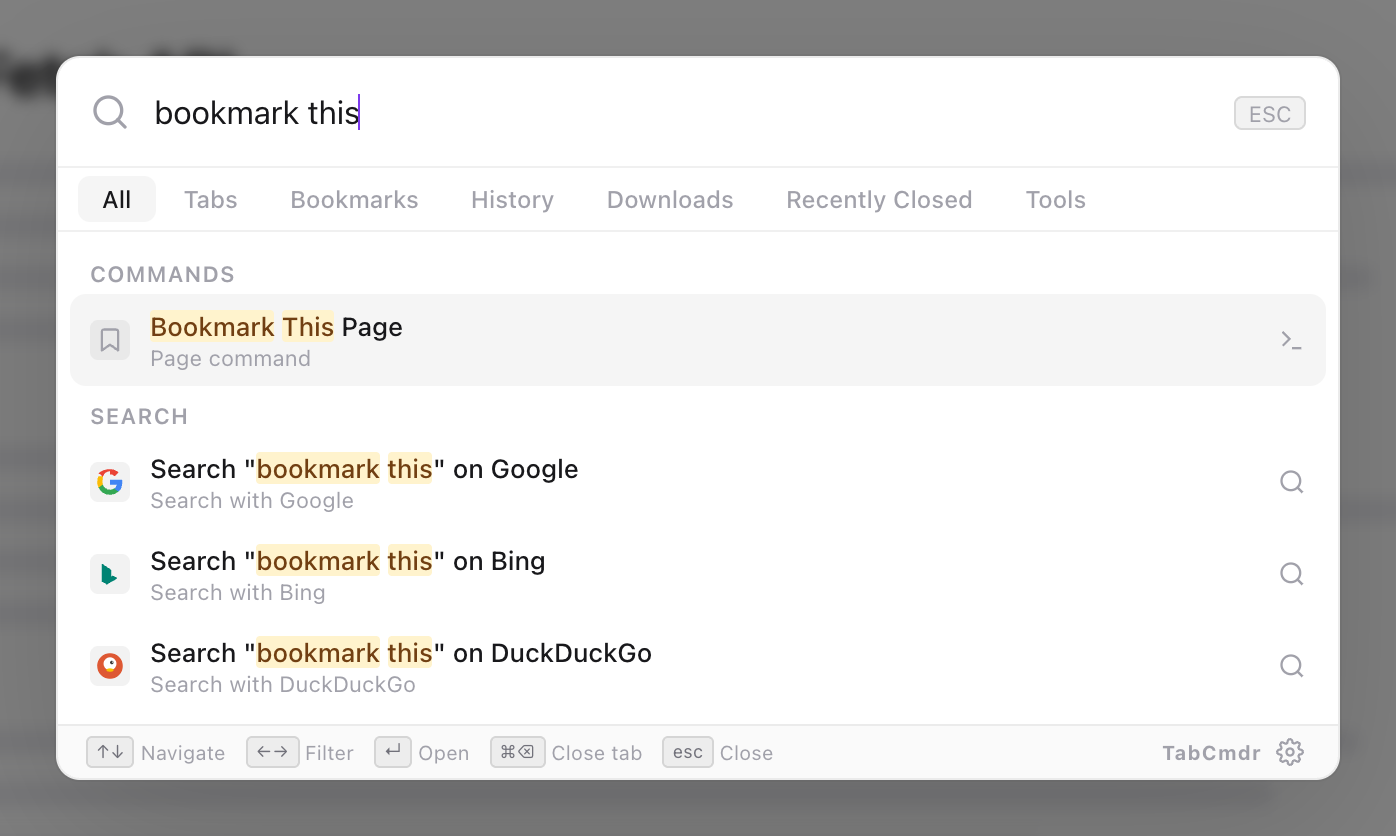This screenshot has height=836, width=1396.
Task: Click the "Search with DuckDuckGo" subtitle
Action: [x=283, y=685]
